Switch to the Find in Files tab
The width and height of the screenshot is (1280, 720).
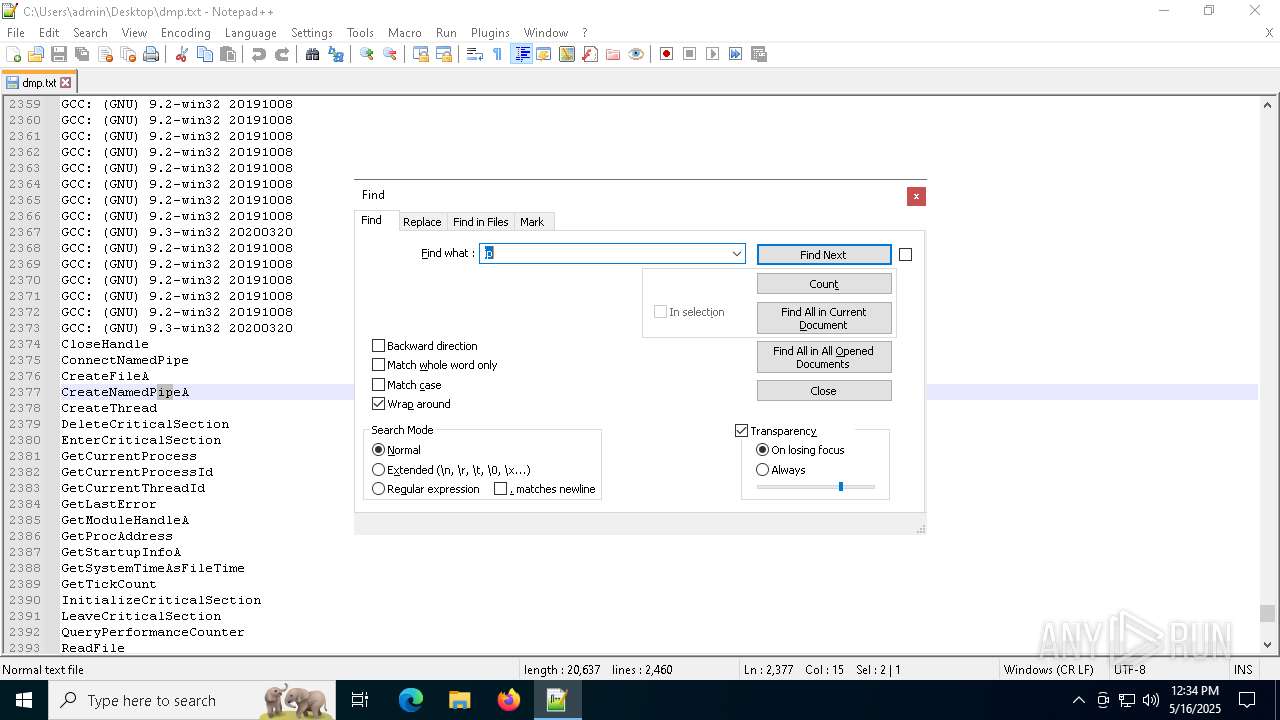(x=480, y=222)
